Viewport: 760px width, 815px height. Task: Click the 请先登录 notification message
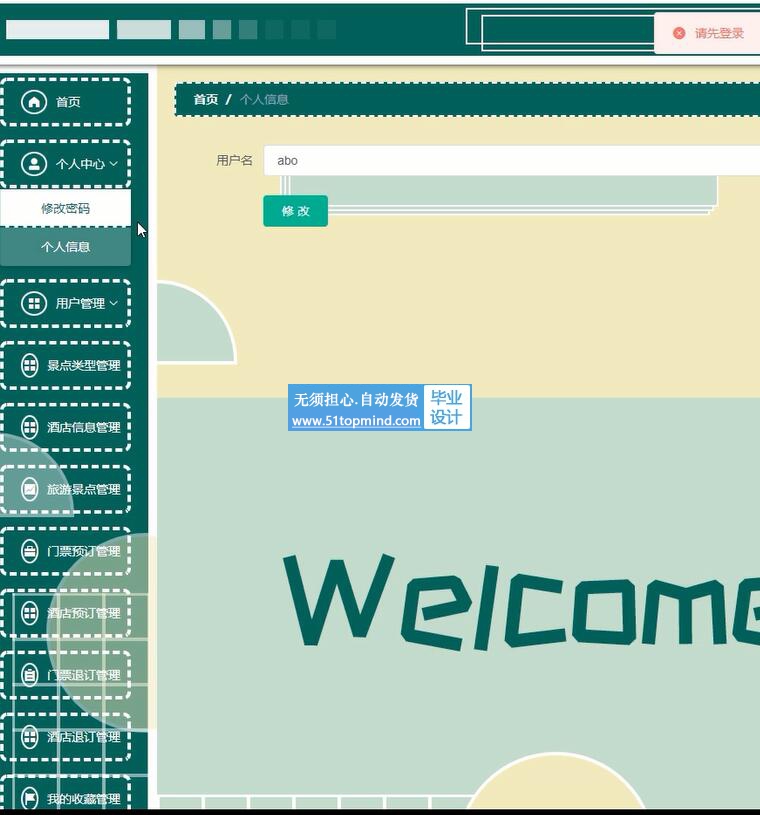tap(719, 33)
